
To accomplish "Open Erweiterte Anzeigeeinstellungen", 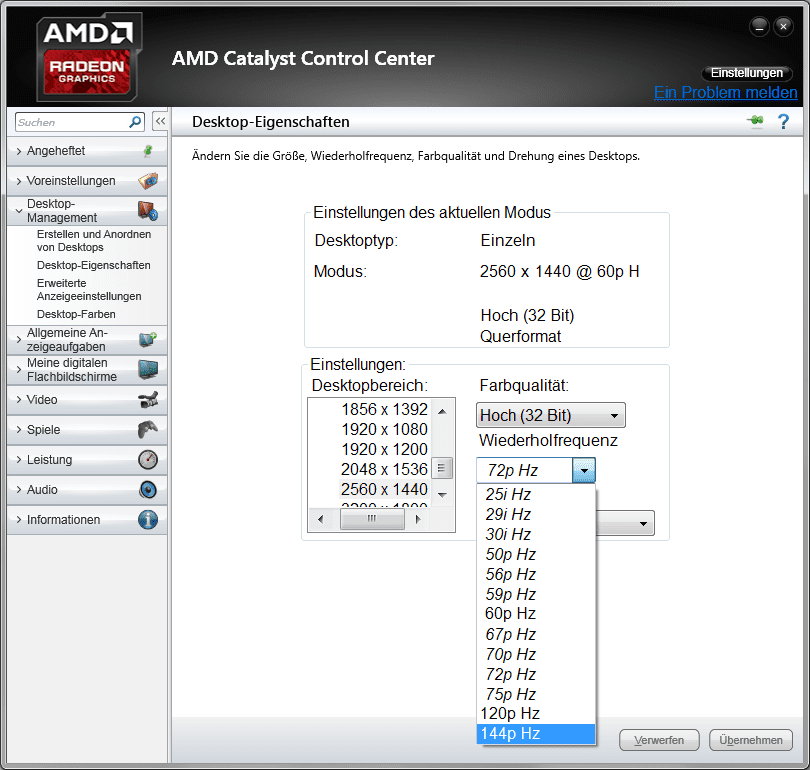I will [x=89, y=290].
